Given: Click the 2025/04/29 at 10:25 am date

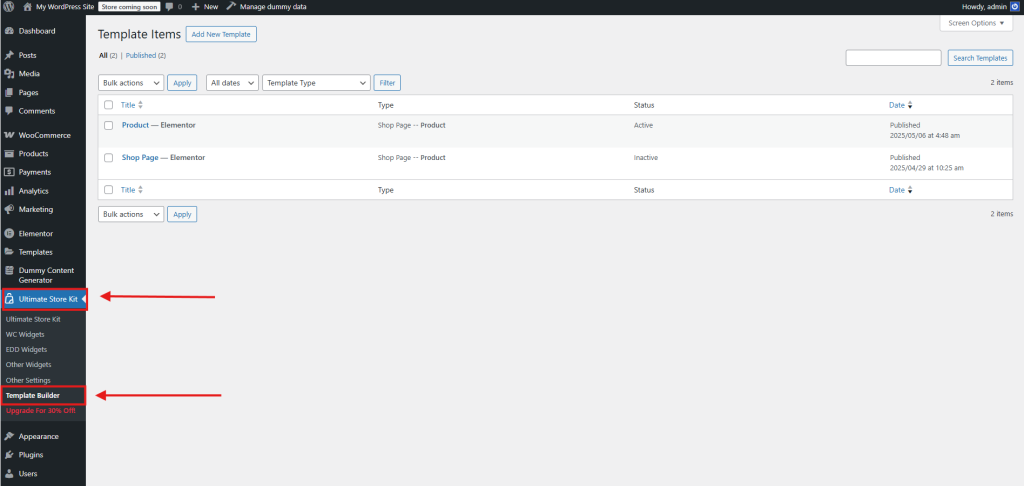Looking at the screenshot, I should (x=927, y=168).
